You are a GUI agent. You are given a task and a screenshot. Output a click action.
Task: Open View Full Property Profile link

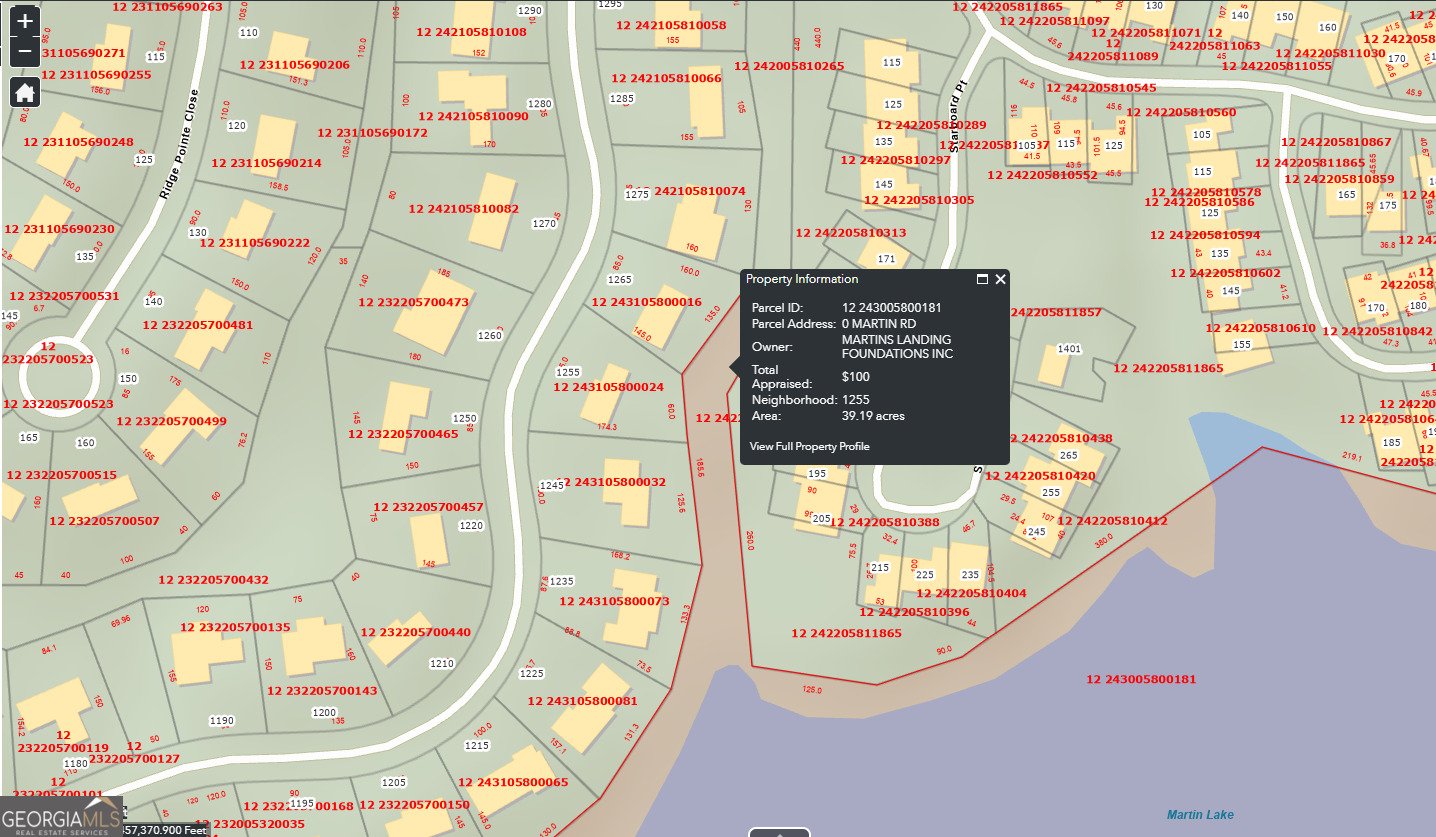tap(809, 446)
